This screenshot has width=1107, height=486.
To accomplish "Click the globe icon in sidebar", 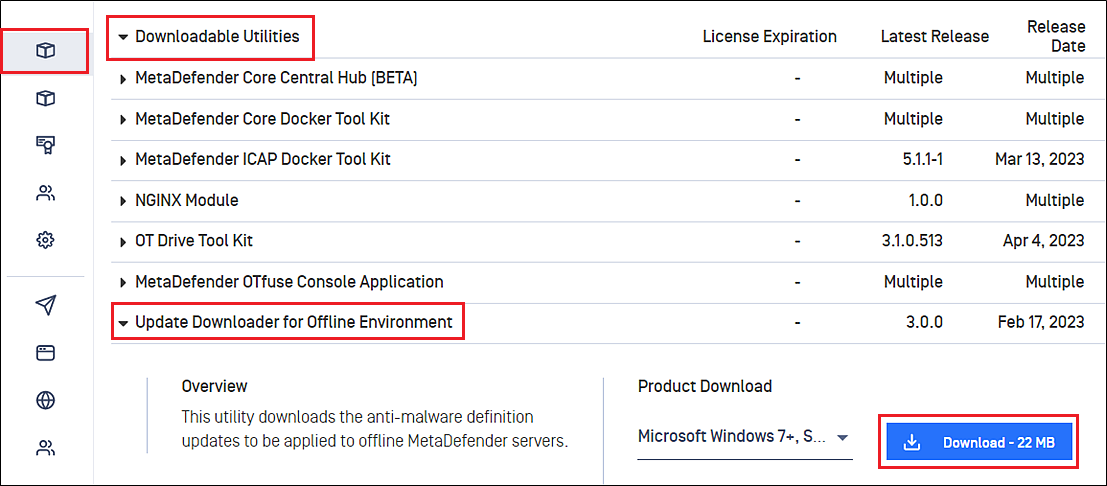I will coord(45,401).
